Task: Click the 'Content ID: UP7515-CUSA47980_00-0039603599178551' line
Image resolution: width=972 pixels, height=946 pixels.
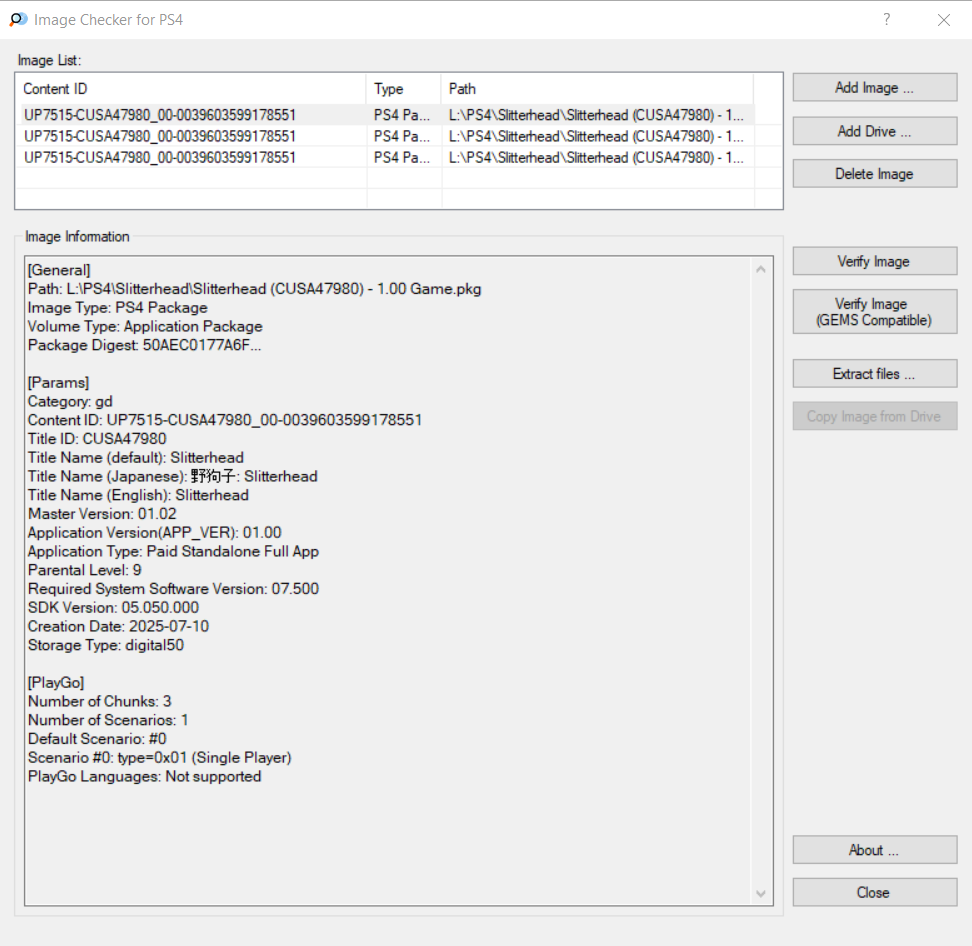Action: pyautogui.click(x=225, y=420)
